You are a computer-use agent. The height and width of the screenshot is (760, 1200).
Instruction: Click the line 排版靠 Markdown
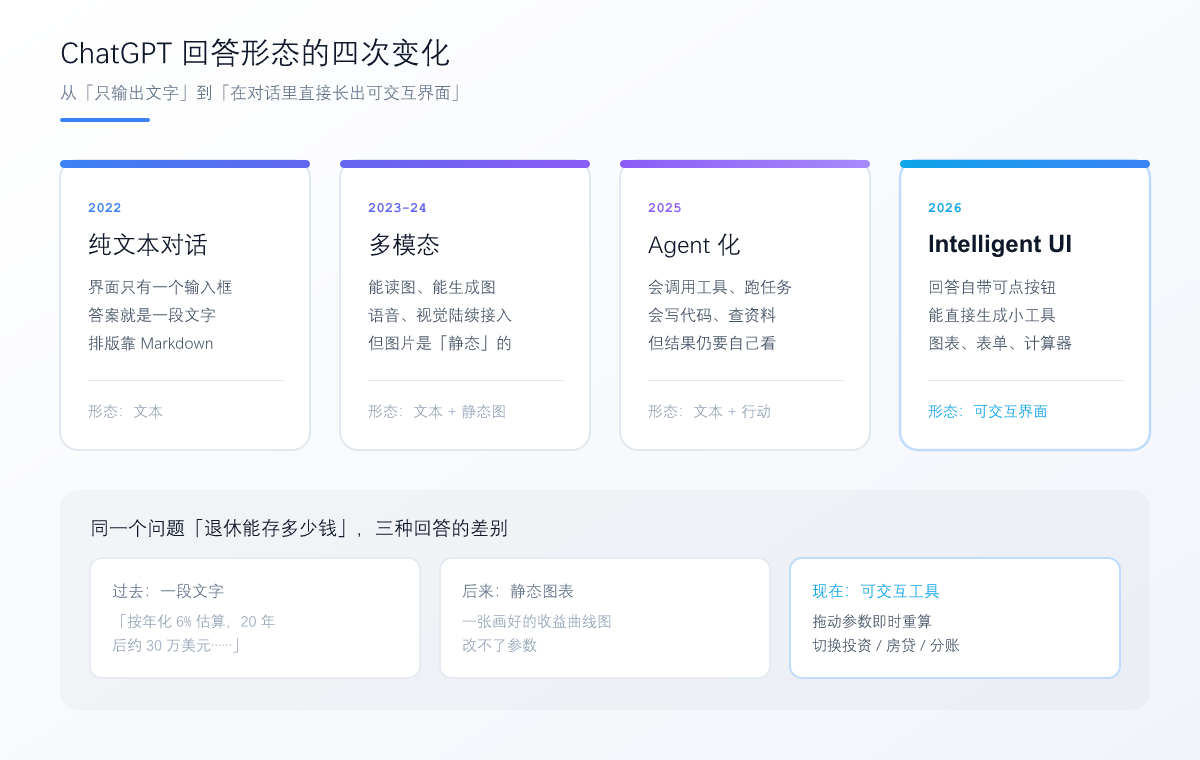click(x=151, y=343)
